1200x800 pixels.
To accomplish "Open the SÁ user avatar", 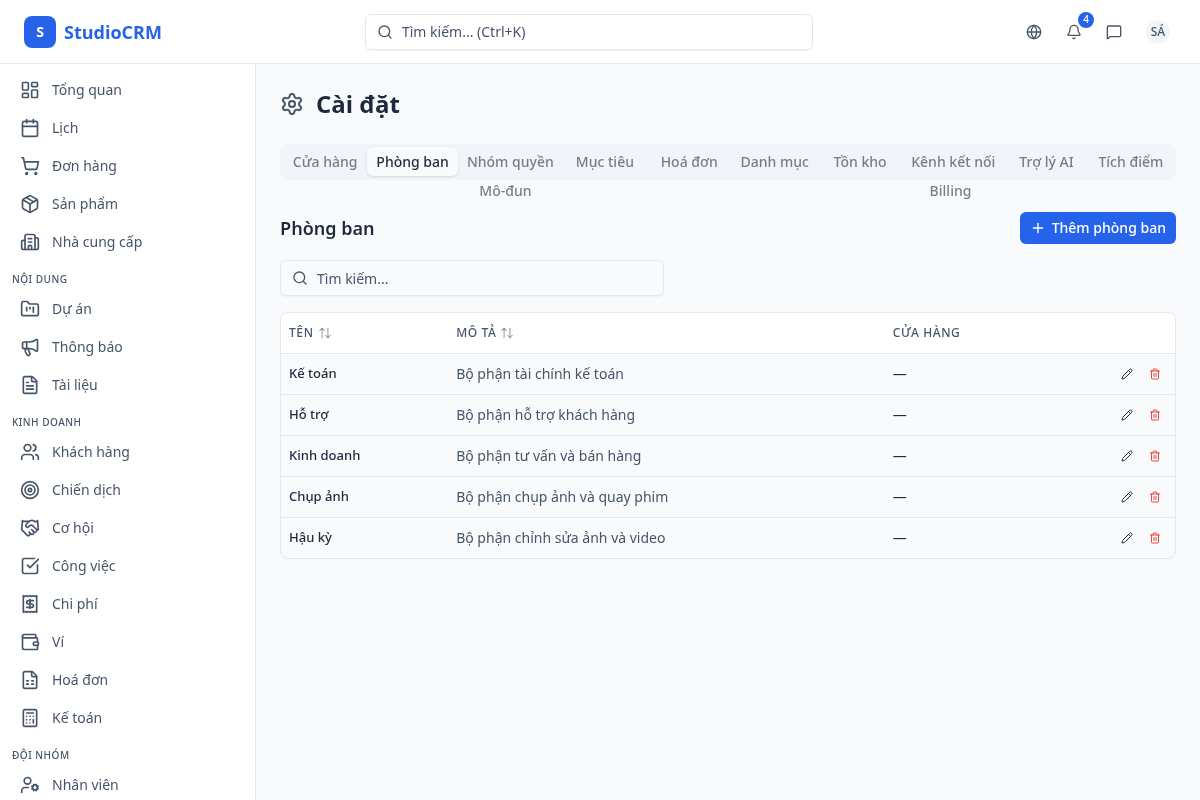I will [x=1157, y=32].
